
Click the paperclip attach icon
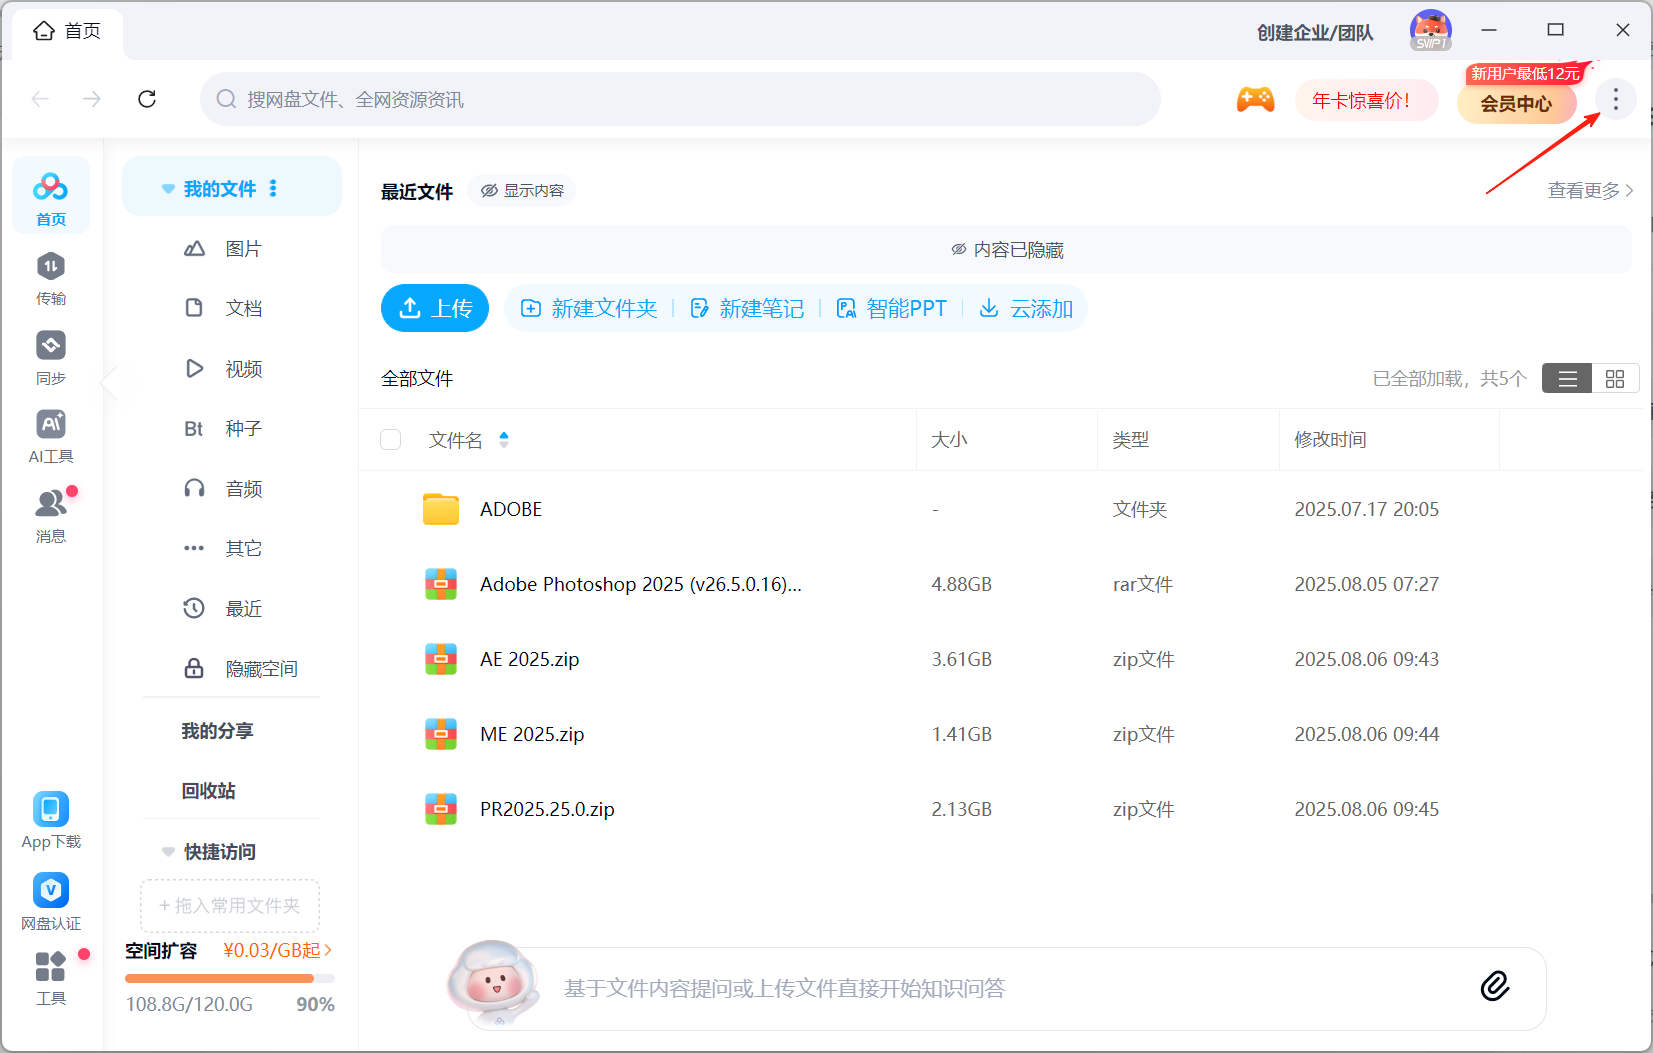pyautogui.click(x=1495, y=986)
